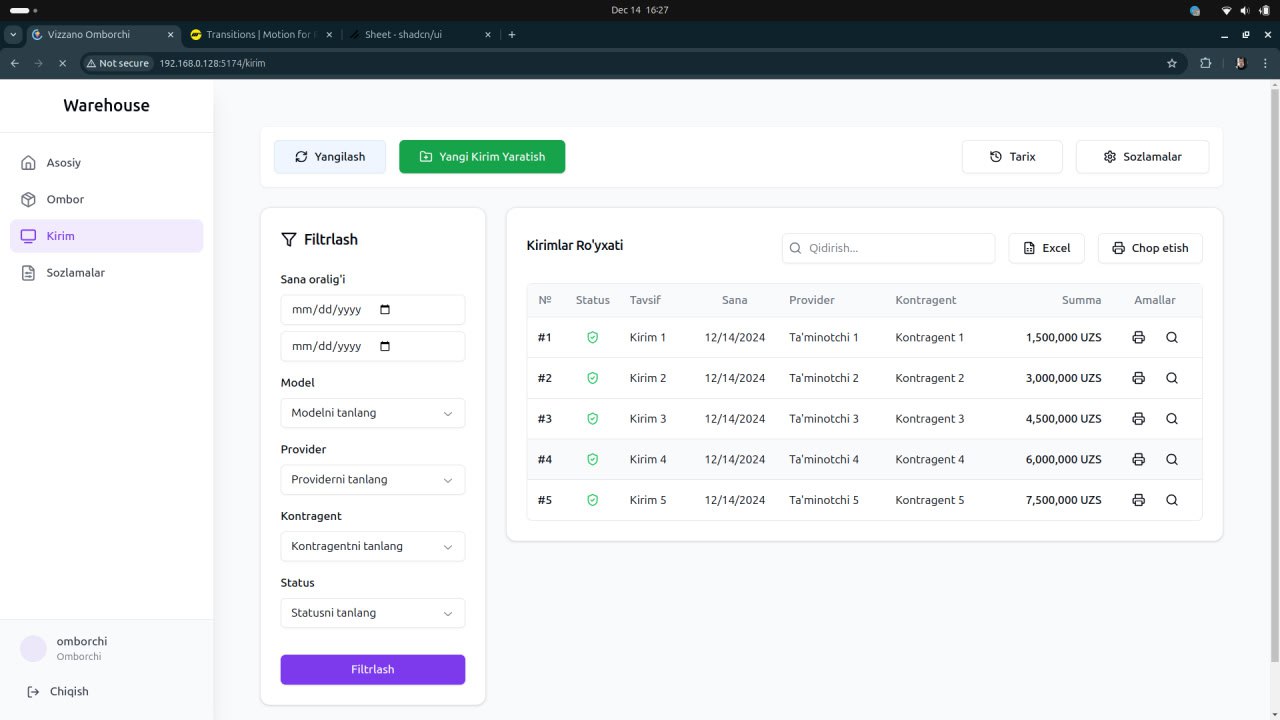
Task: Click the Qidirish search field
Action: 890,248
